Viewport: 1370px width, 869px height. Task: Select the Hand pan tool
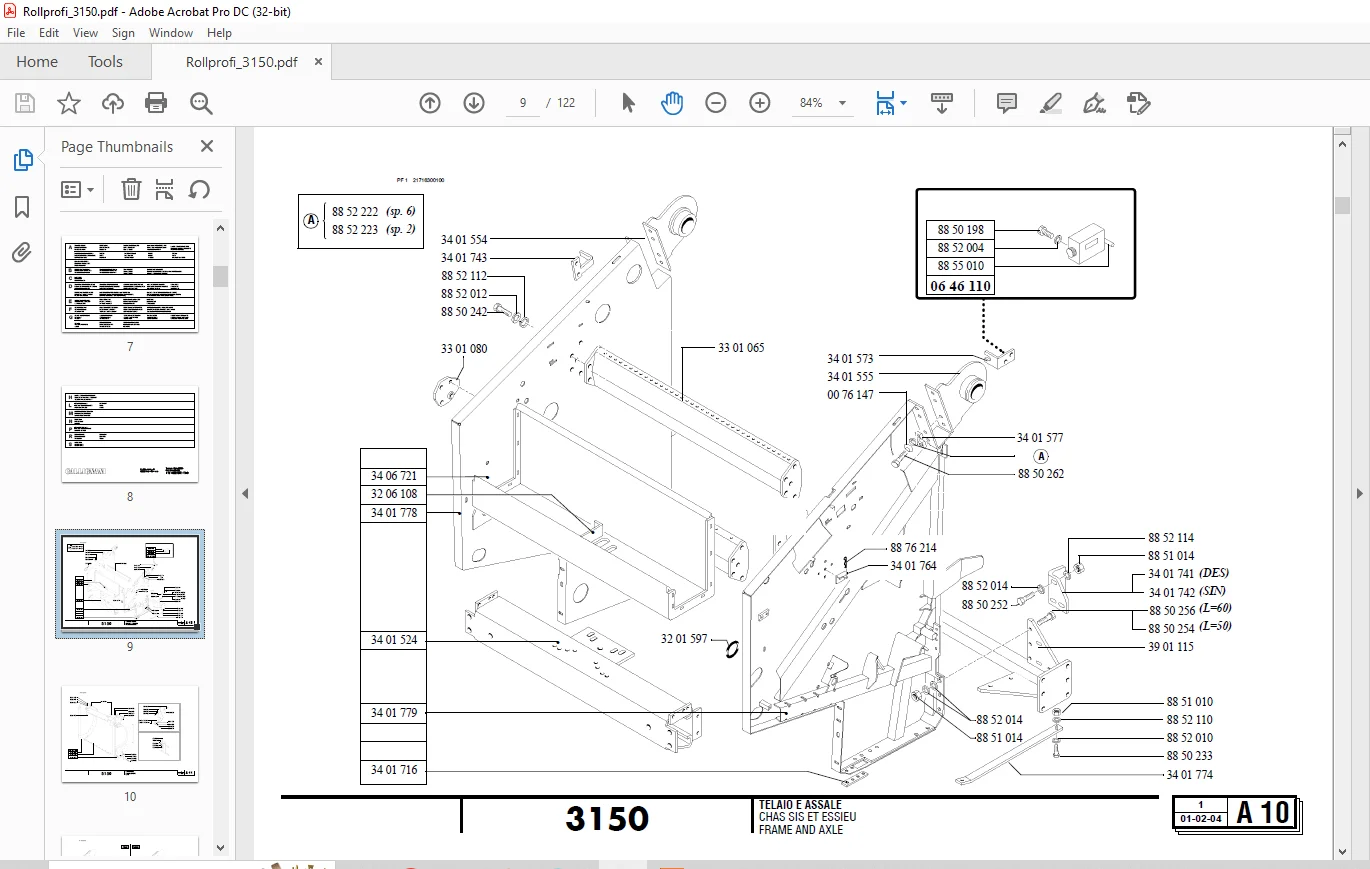click(672, 103)
